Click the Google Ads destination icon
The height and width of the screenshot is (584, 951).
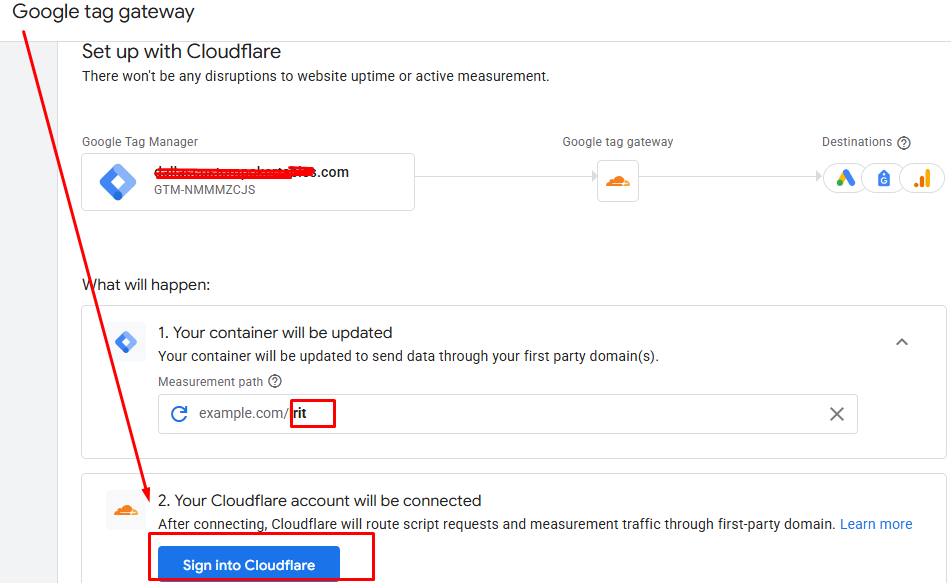(845, 178)
